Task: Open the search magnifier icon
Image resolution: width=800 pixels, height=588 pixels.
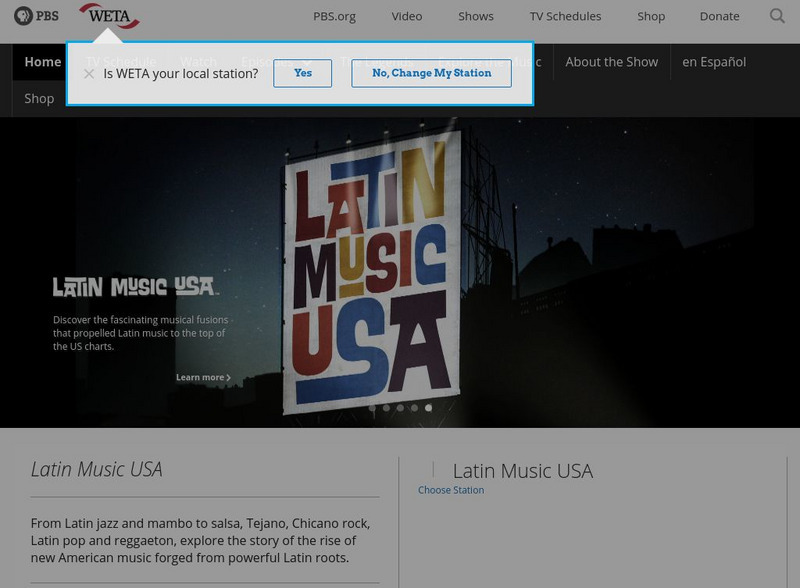Action: tap(777, 16)
